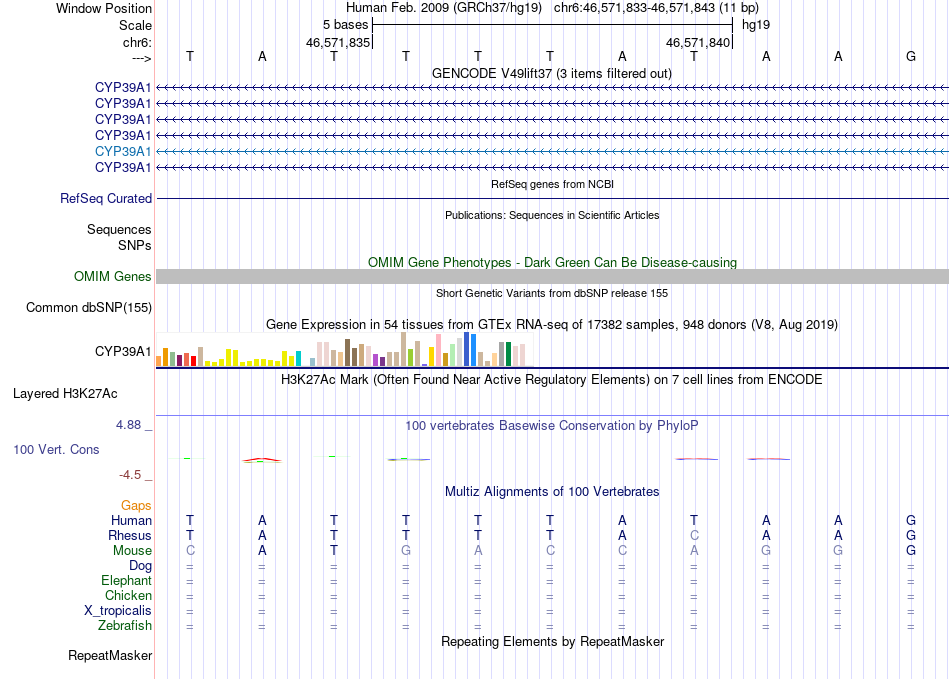Click the 100 Vert. Cons label

pyautogui.click(x=56, y=449)
